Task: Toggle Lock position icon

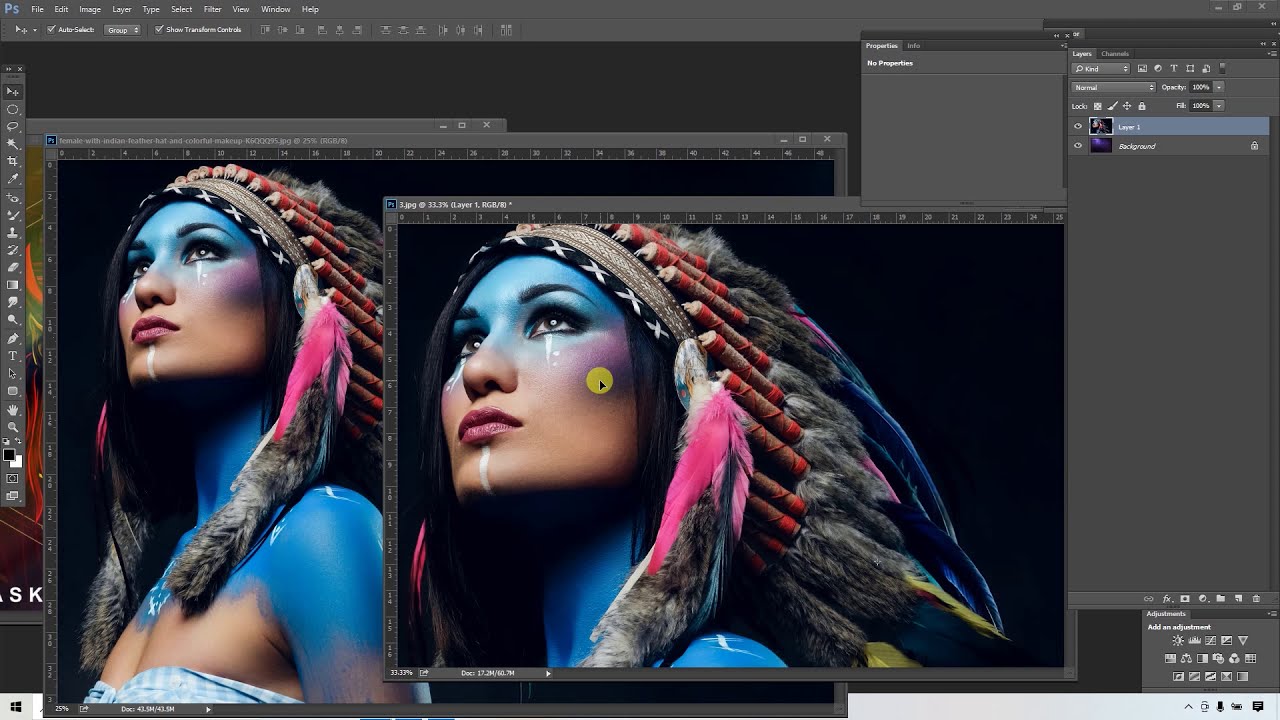Action: tap(1127, 106)
